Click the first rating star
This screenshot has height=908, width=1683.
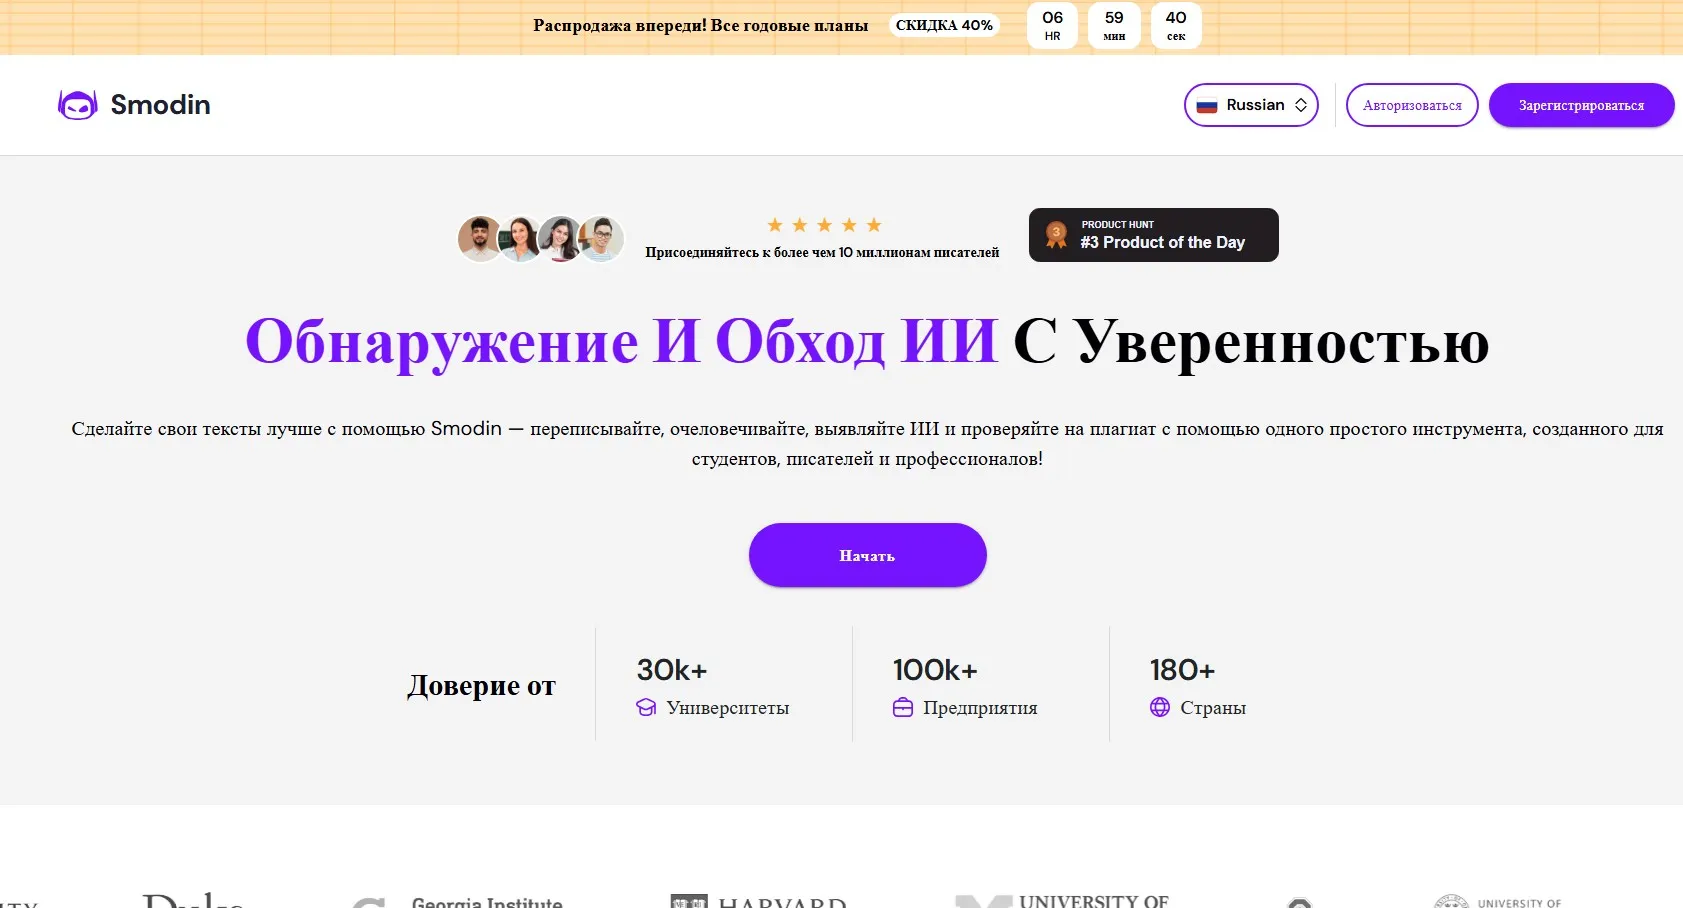click(775, 225)
